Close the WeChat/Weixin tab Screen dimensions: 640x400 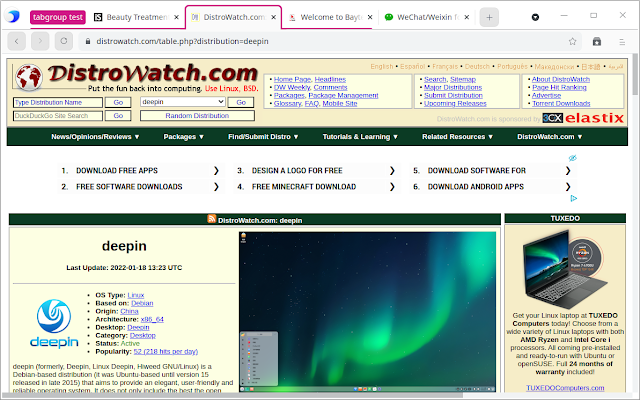click(x=467, y=17)
